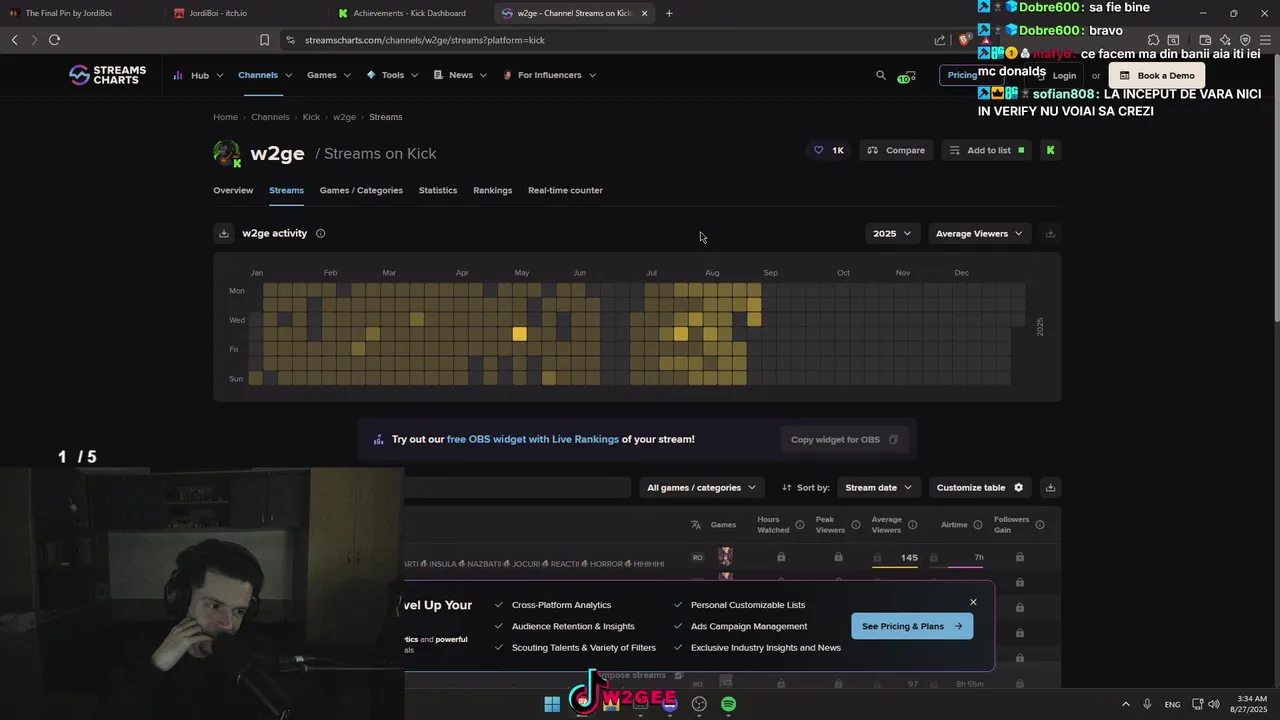Viewport: 1280px width, 720px height.
Task: Click the info icon for Peak Viewers
Action: tap(856, 524)
